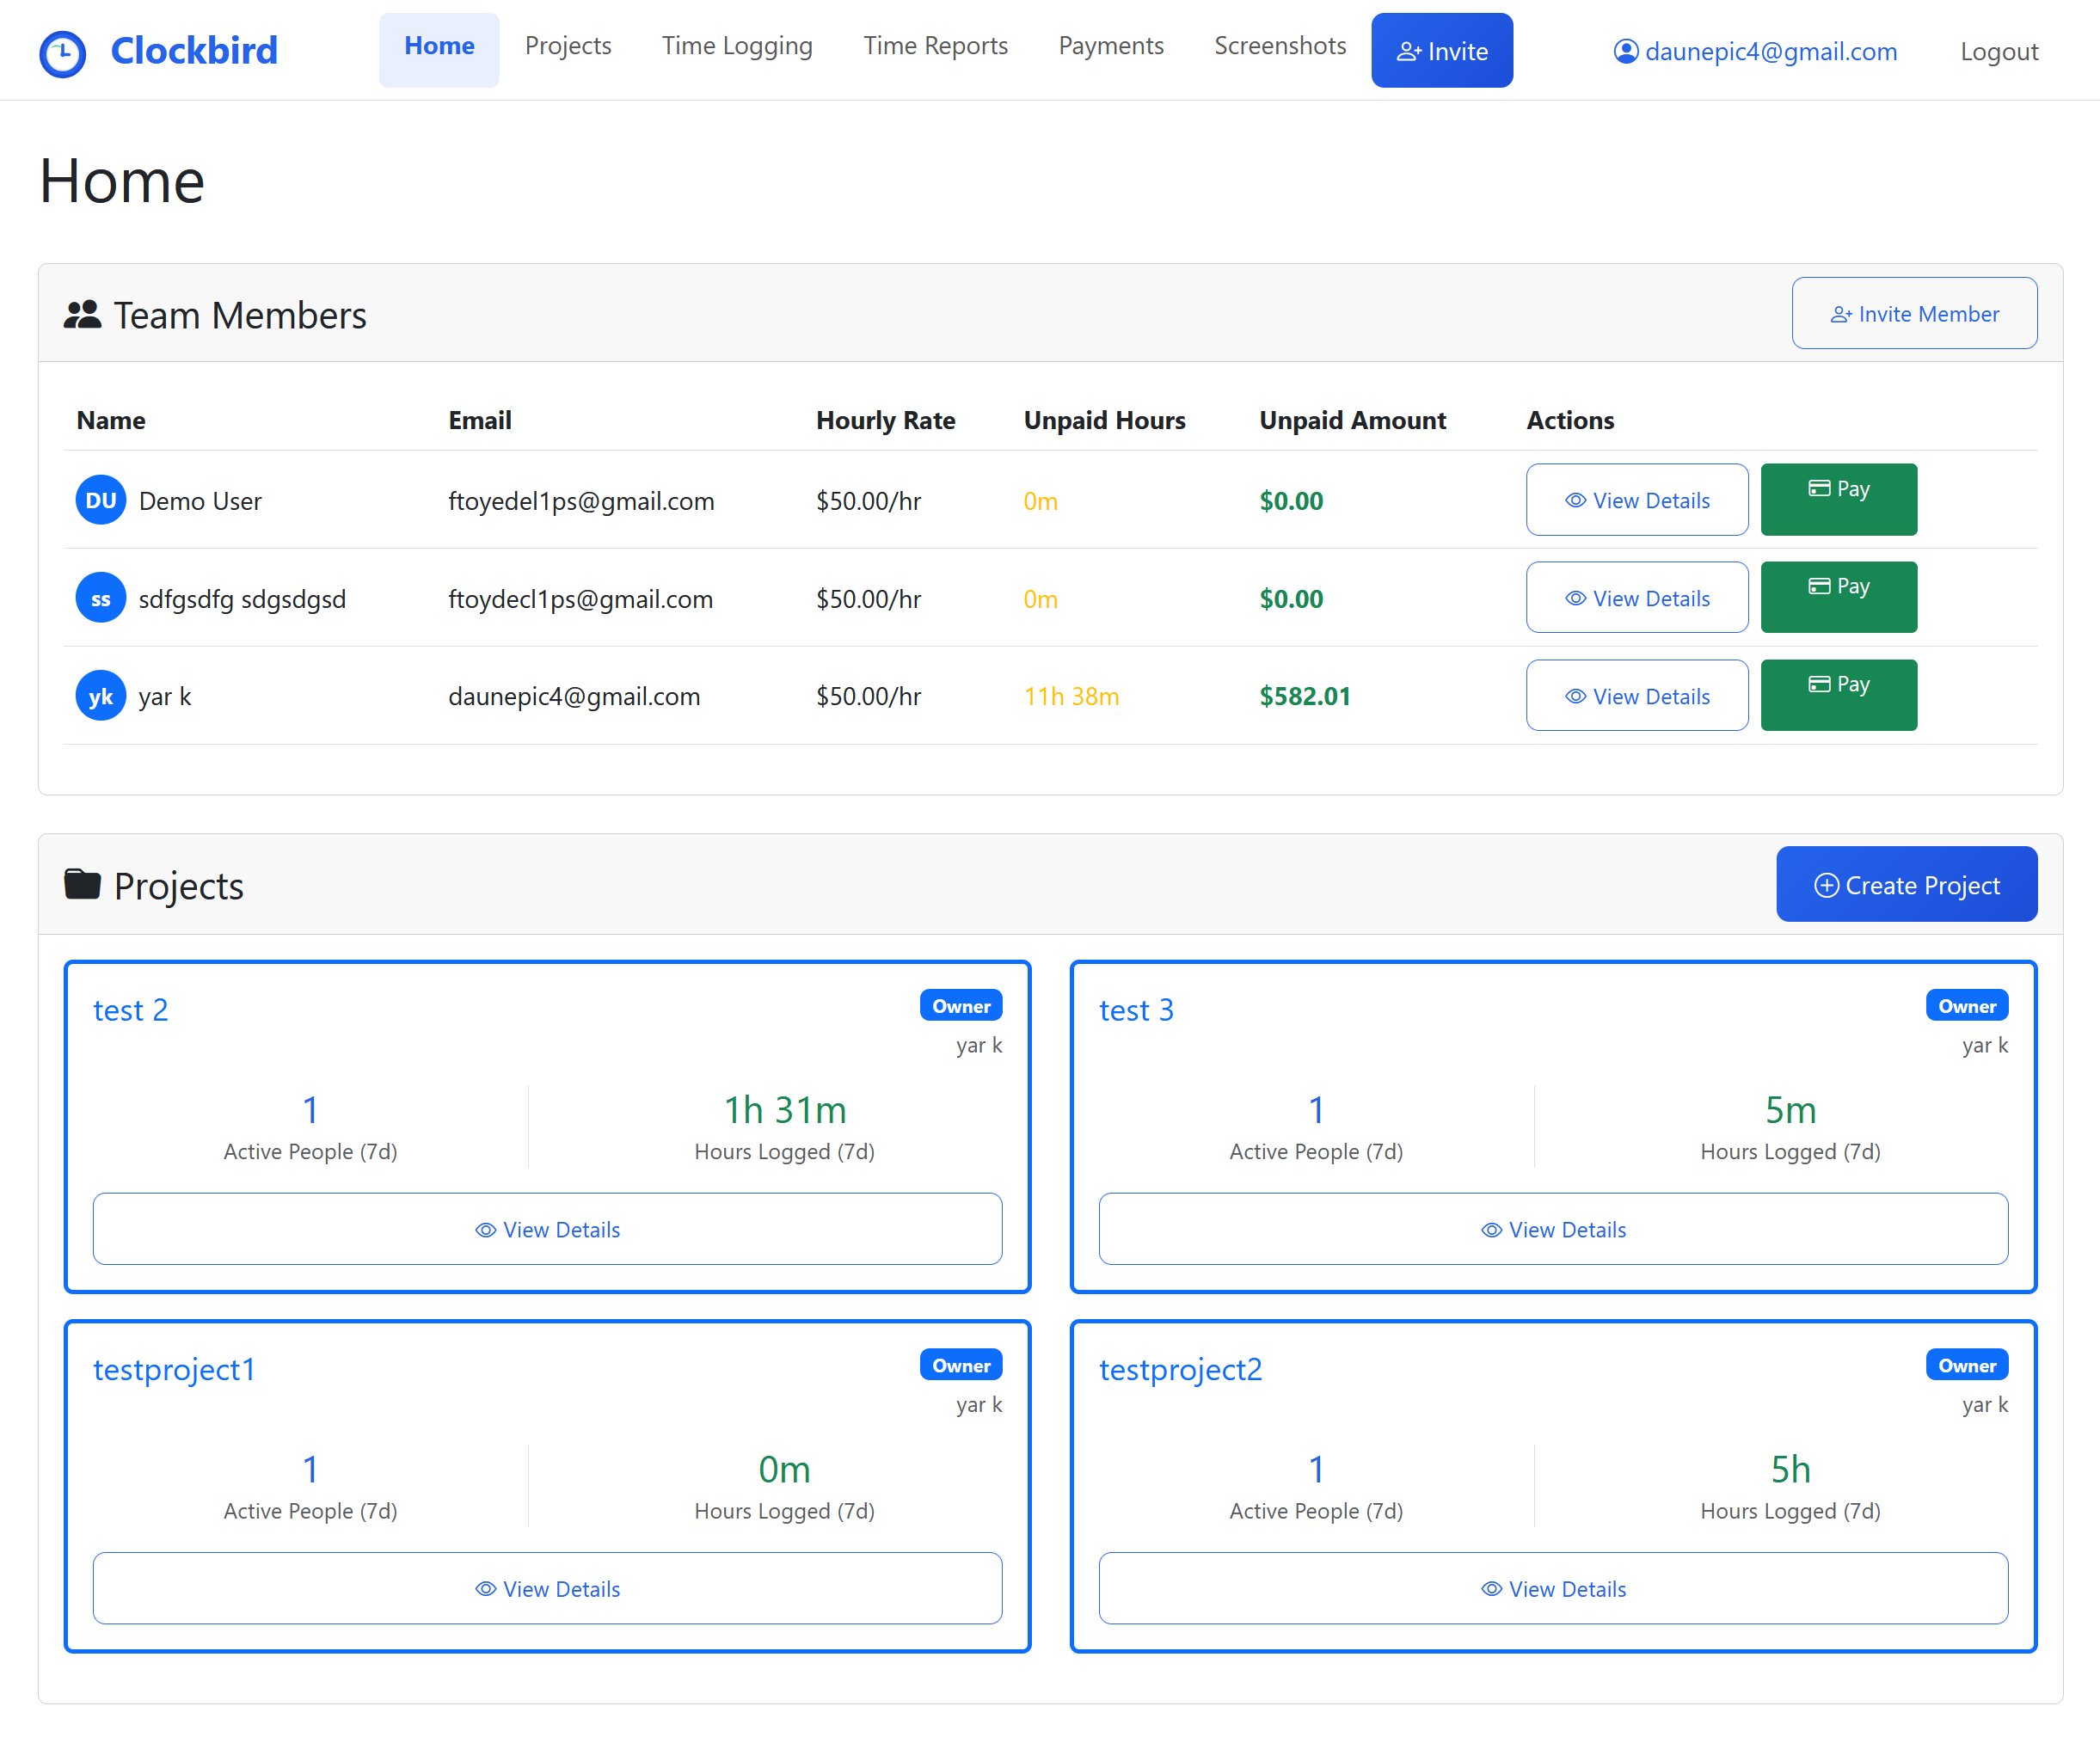Click user profile icon beside daunepic4@gmail.com
The height and width of the screenshot is (1737, 2100).
tap(1626, 51)
